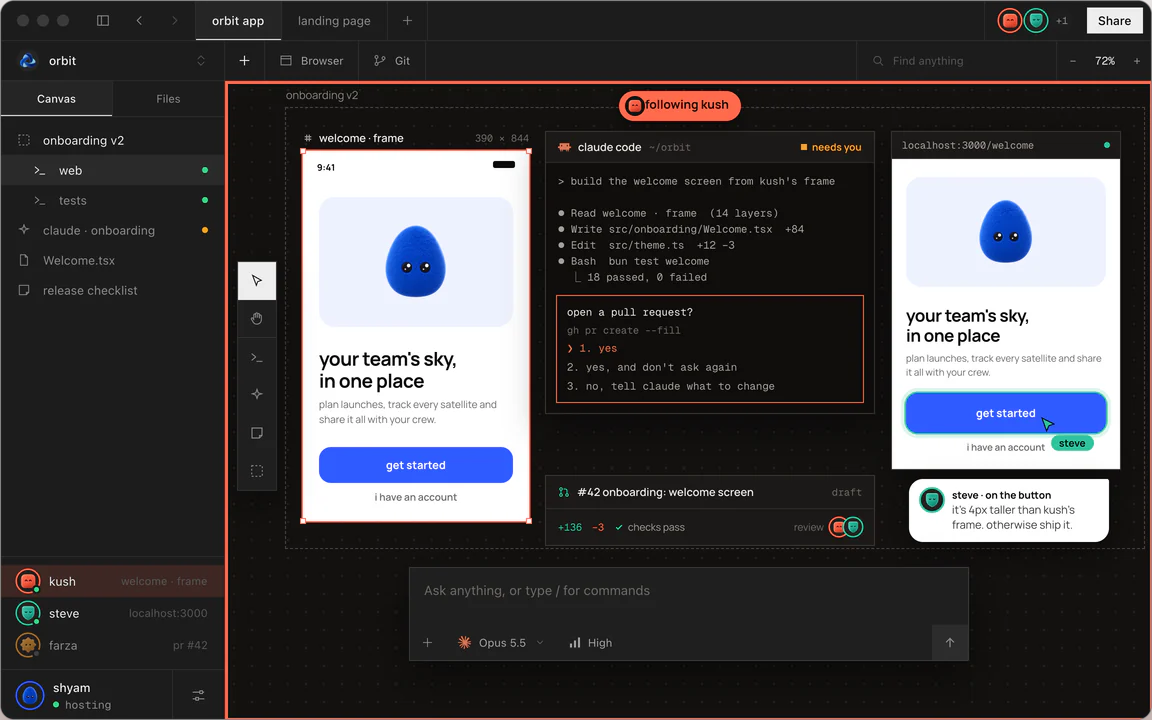
Task: Pick the sticky note tool
Action: click(256, 433)
